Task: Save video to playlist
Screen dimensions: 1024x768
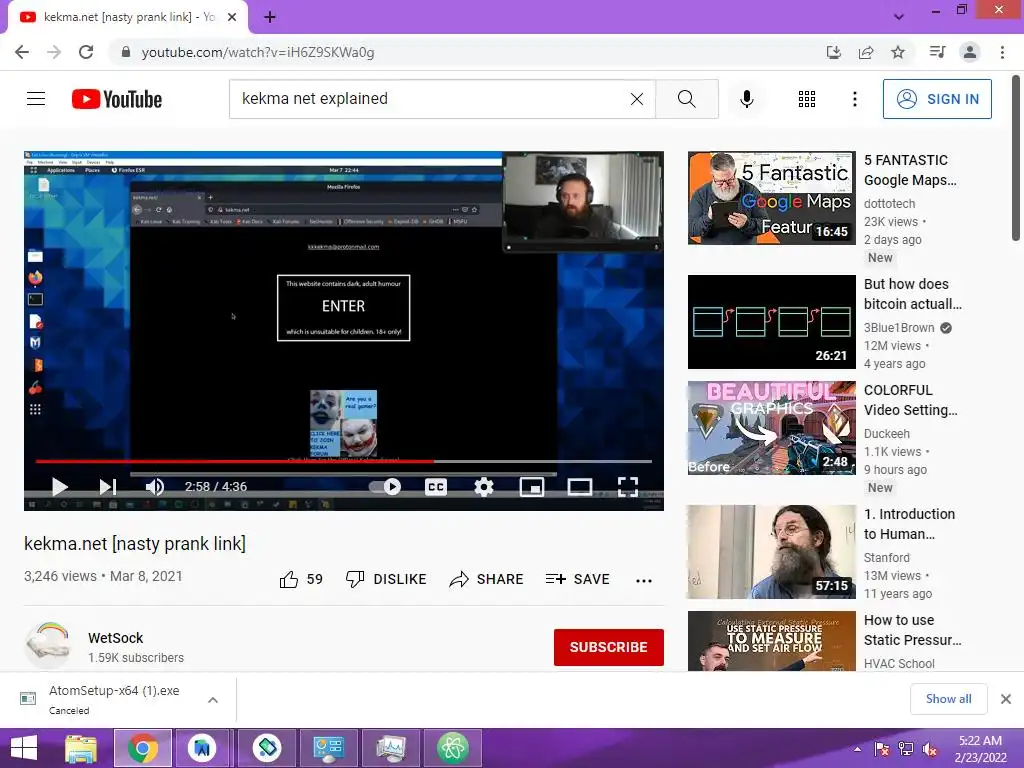Action: (577, 579)
